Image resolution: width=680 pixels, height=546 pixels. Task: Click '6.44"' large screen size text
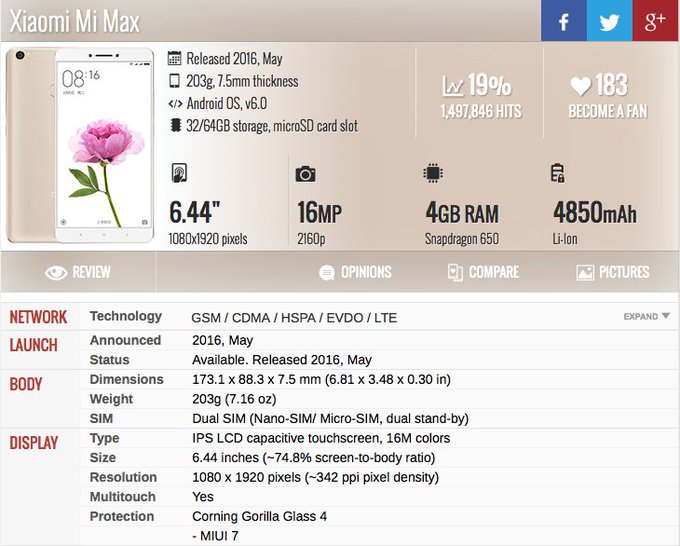click(x=195, y=212)
